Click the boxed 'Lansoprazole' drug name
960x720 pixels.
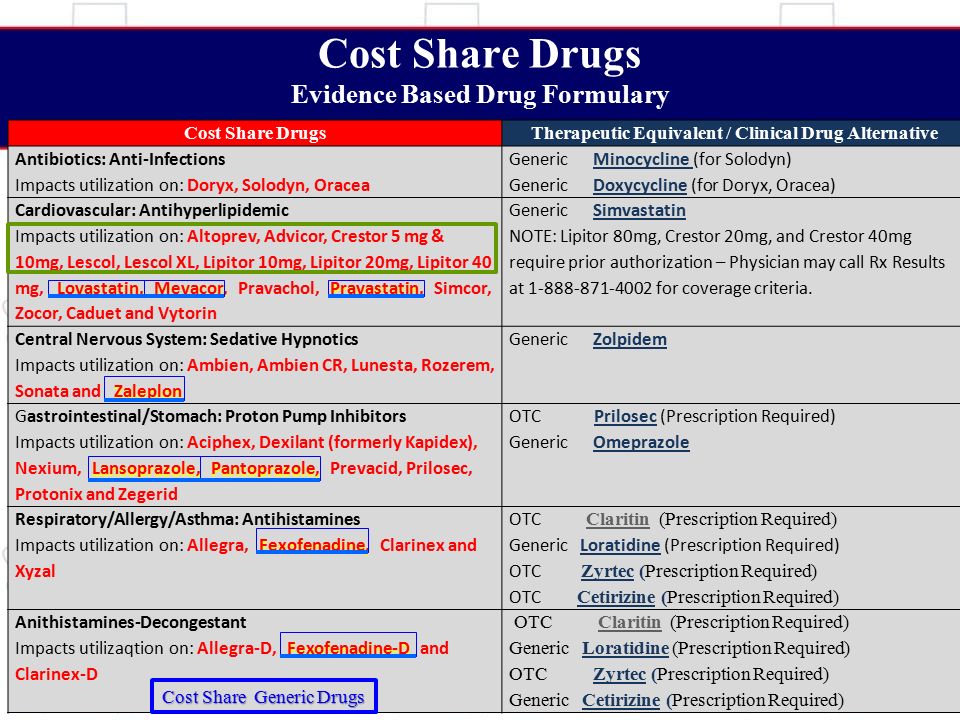[x=145, y=468]
